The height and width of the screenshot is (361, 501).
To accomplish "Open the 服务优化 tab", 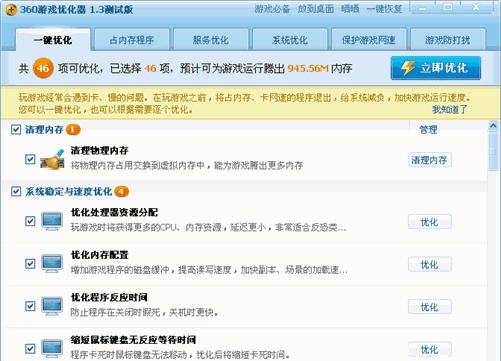I will [x=211, y=40].
